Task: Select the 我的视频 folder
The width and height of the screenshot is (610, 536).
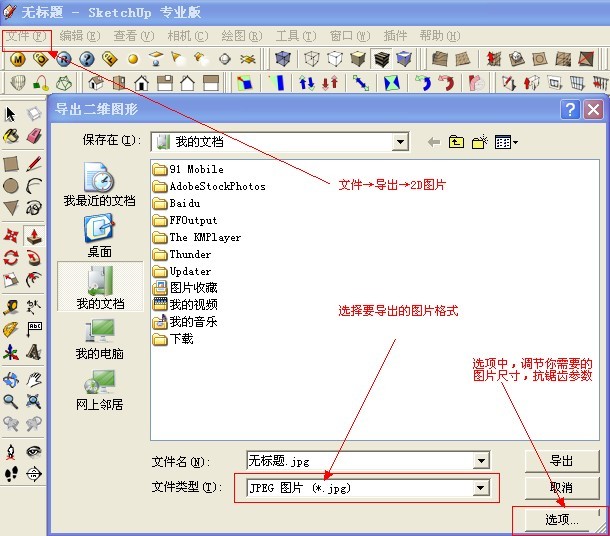Action: tap(185, 305)
